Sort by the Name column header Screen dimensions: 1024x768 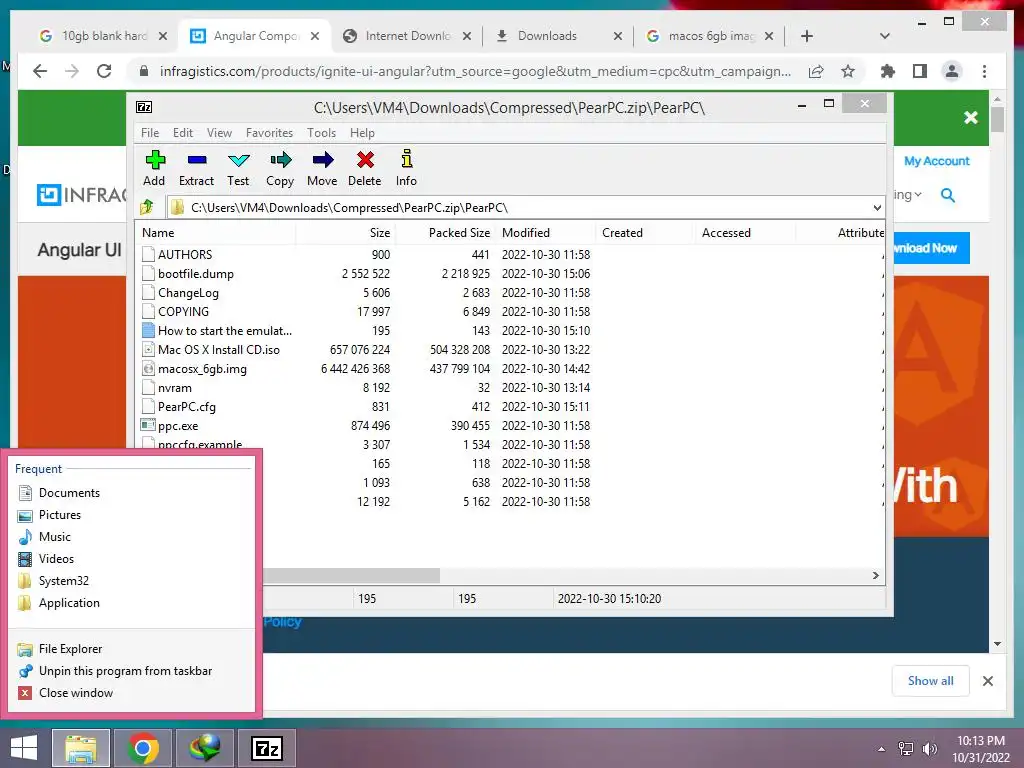pos(216,232)
